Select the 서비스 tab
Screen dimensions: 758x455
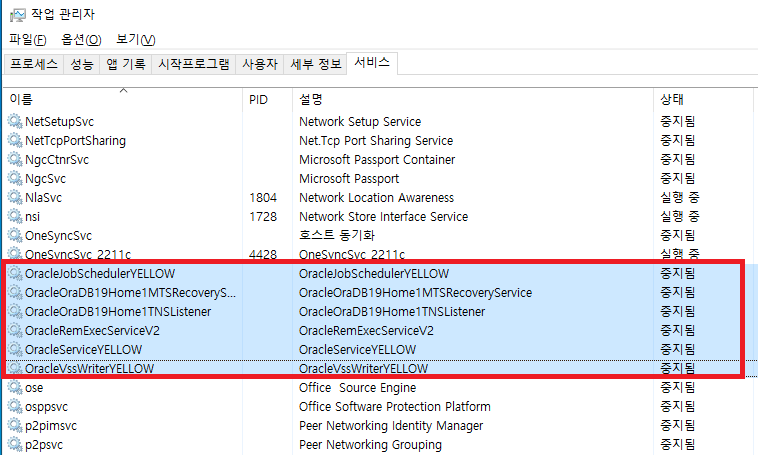(372, 63)
